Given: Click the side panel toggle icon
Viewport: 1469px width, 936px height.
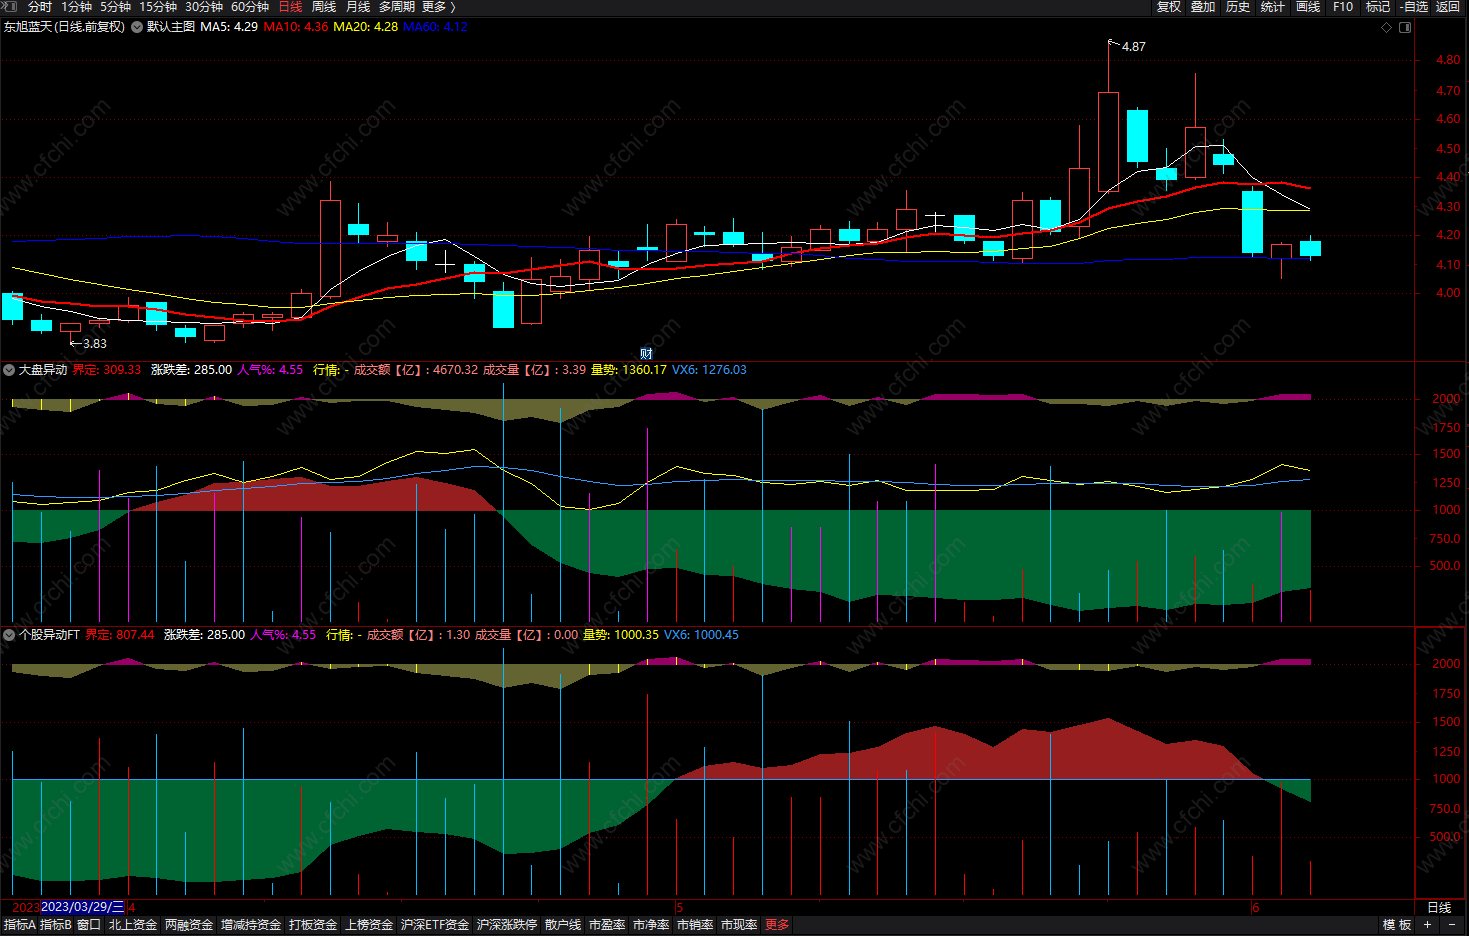Looking at the screenshot, I should click(x=1405, y=27).
